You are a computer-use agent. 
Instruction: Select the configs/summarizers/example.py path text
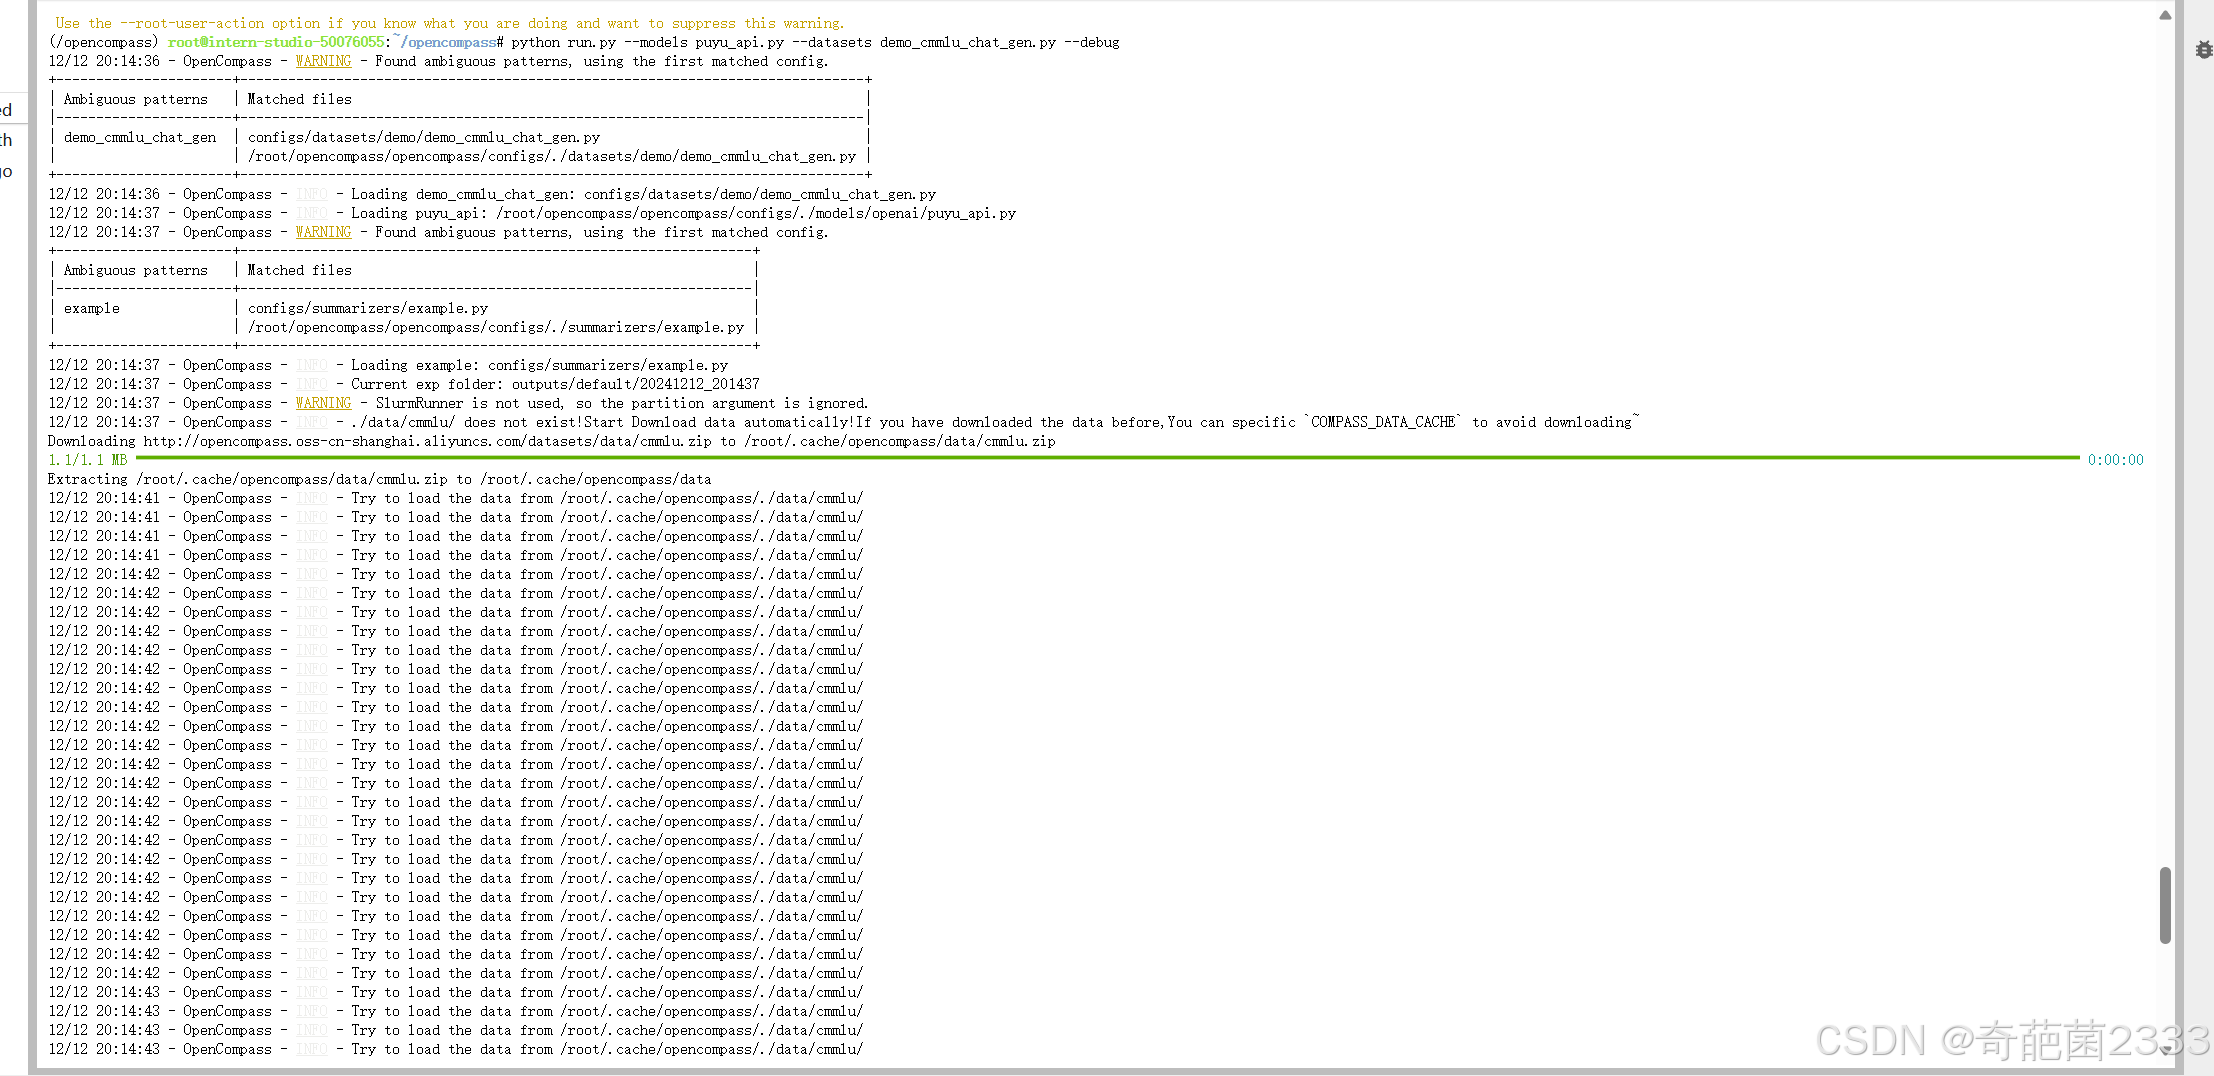pyautogui.click(x=368, y=308)
